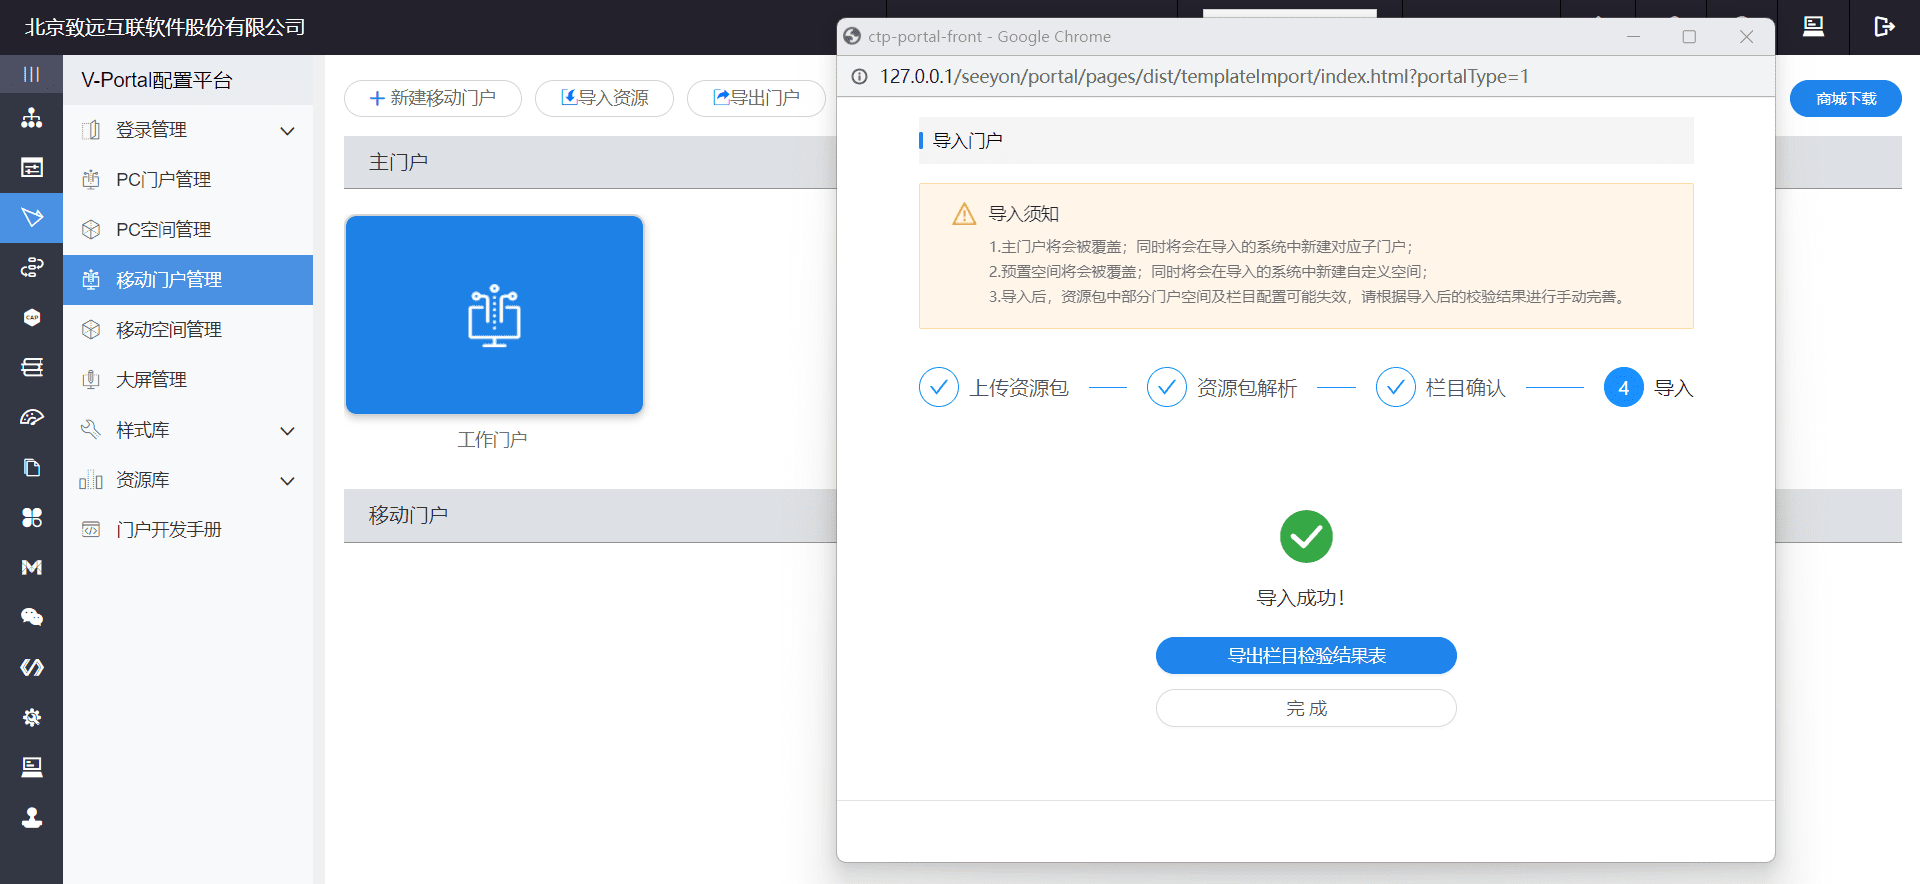Click step 4 导入 circle

(1624, 387)
